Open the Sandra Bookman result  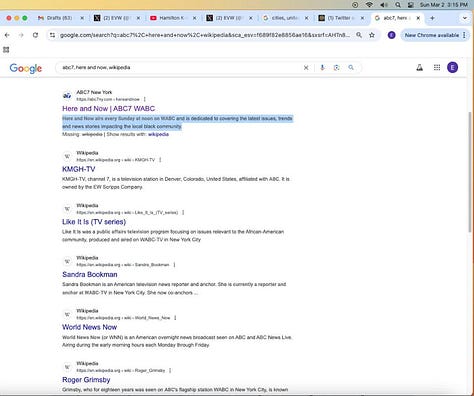(90, 275)
